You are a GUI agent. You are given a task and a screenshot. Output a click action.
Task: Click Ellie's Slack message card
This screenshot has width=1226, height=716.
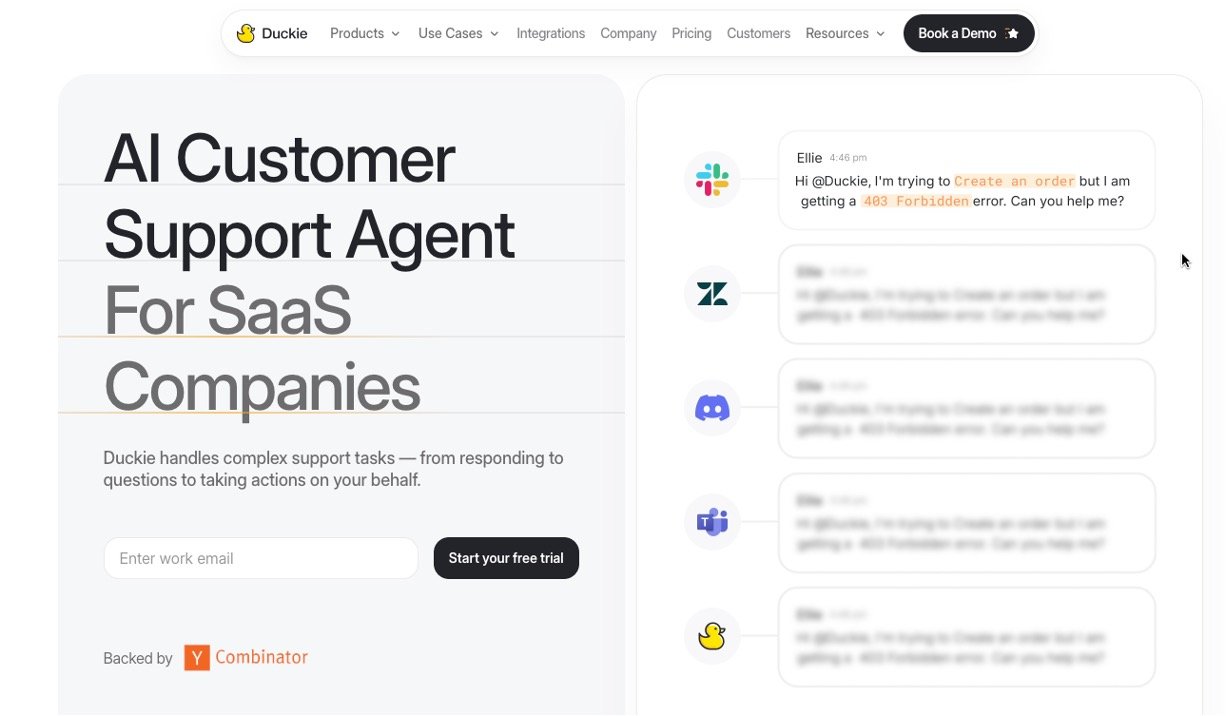click(x=966, y=180)
